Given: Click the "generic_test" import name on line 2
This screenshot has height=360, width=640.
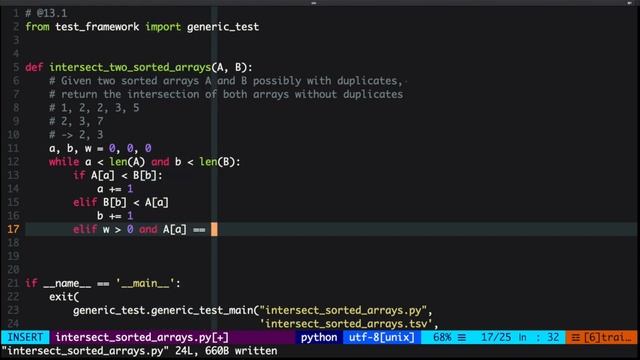Looking at the screenshot, I should click(x=223, y=27).
